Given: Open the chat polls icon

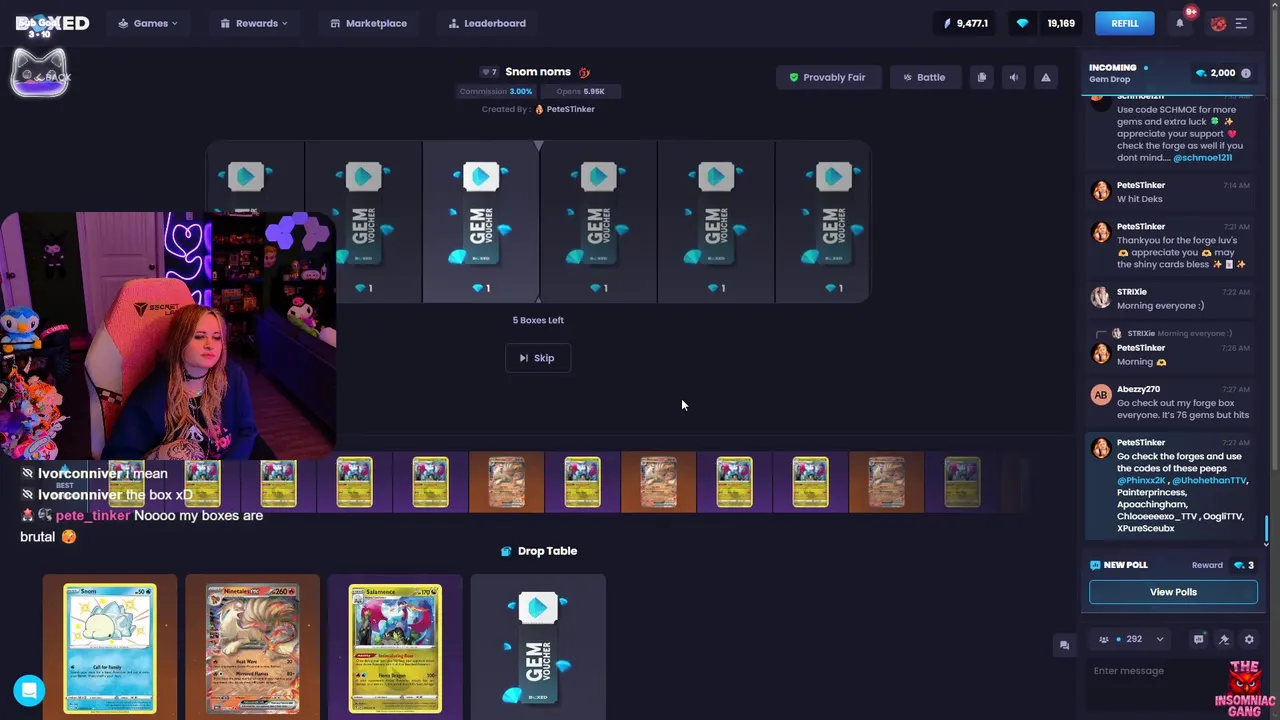Looking at the screenshot, I should point(1199,639).
